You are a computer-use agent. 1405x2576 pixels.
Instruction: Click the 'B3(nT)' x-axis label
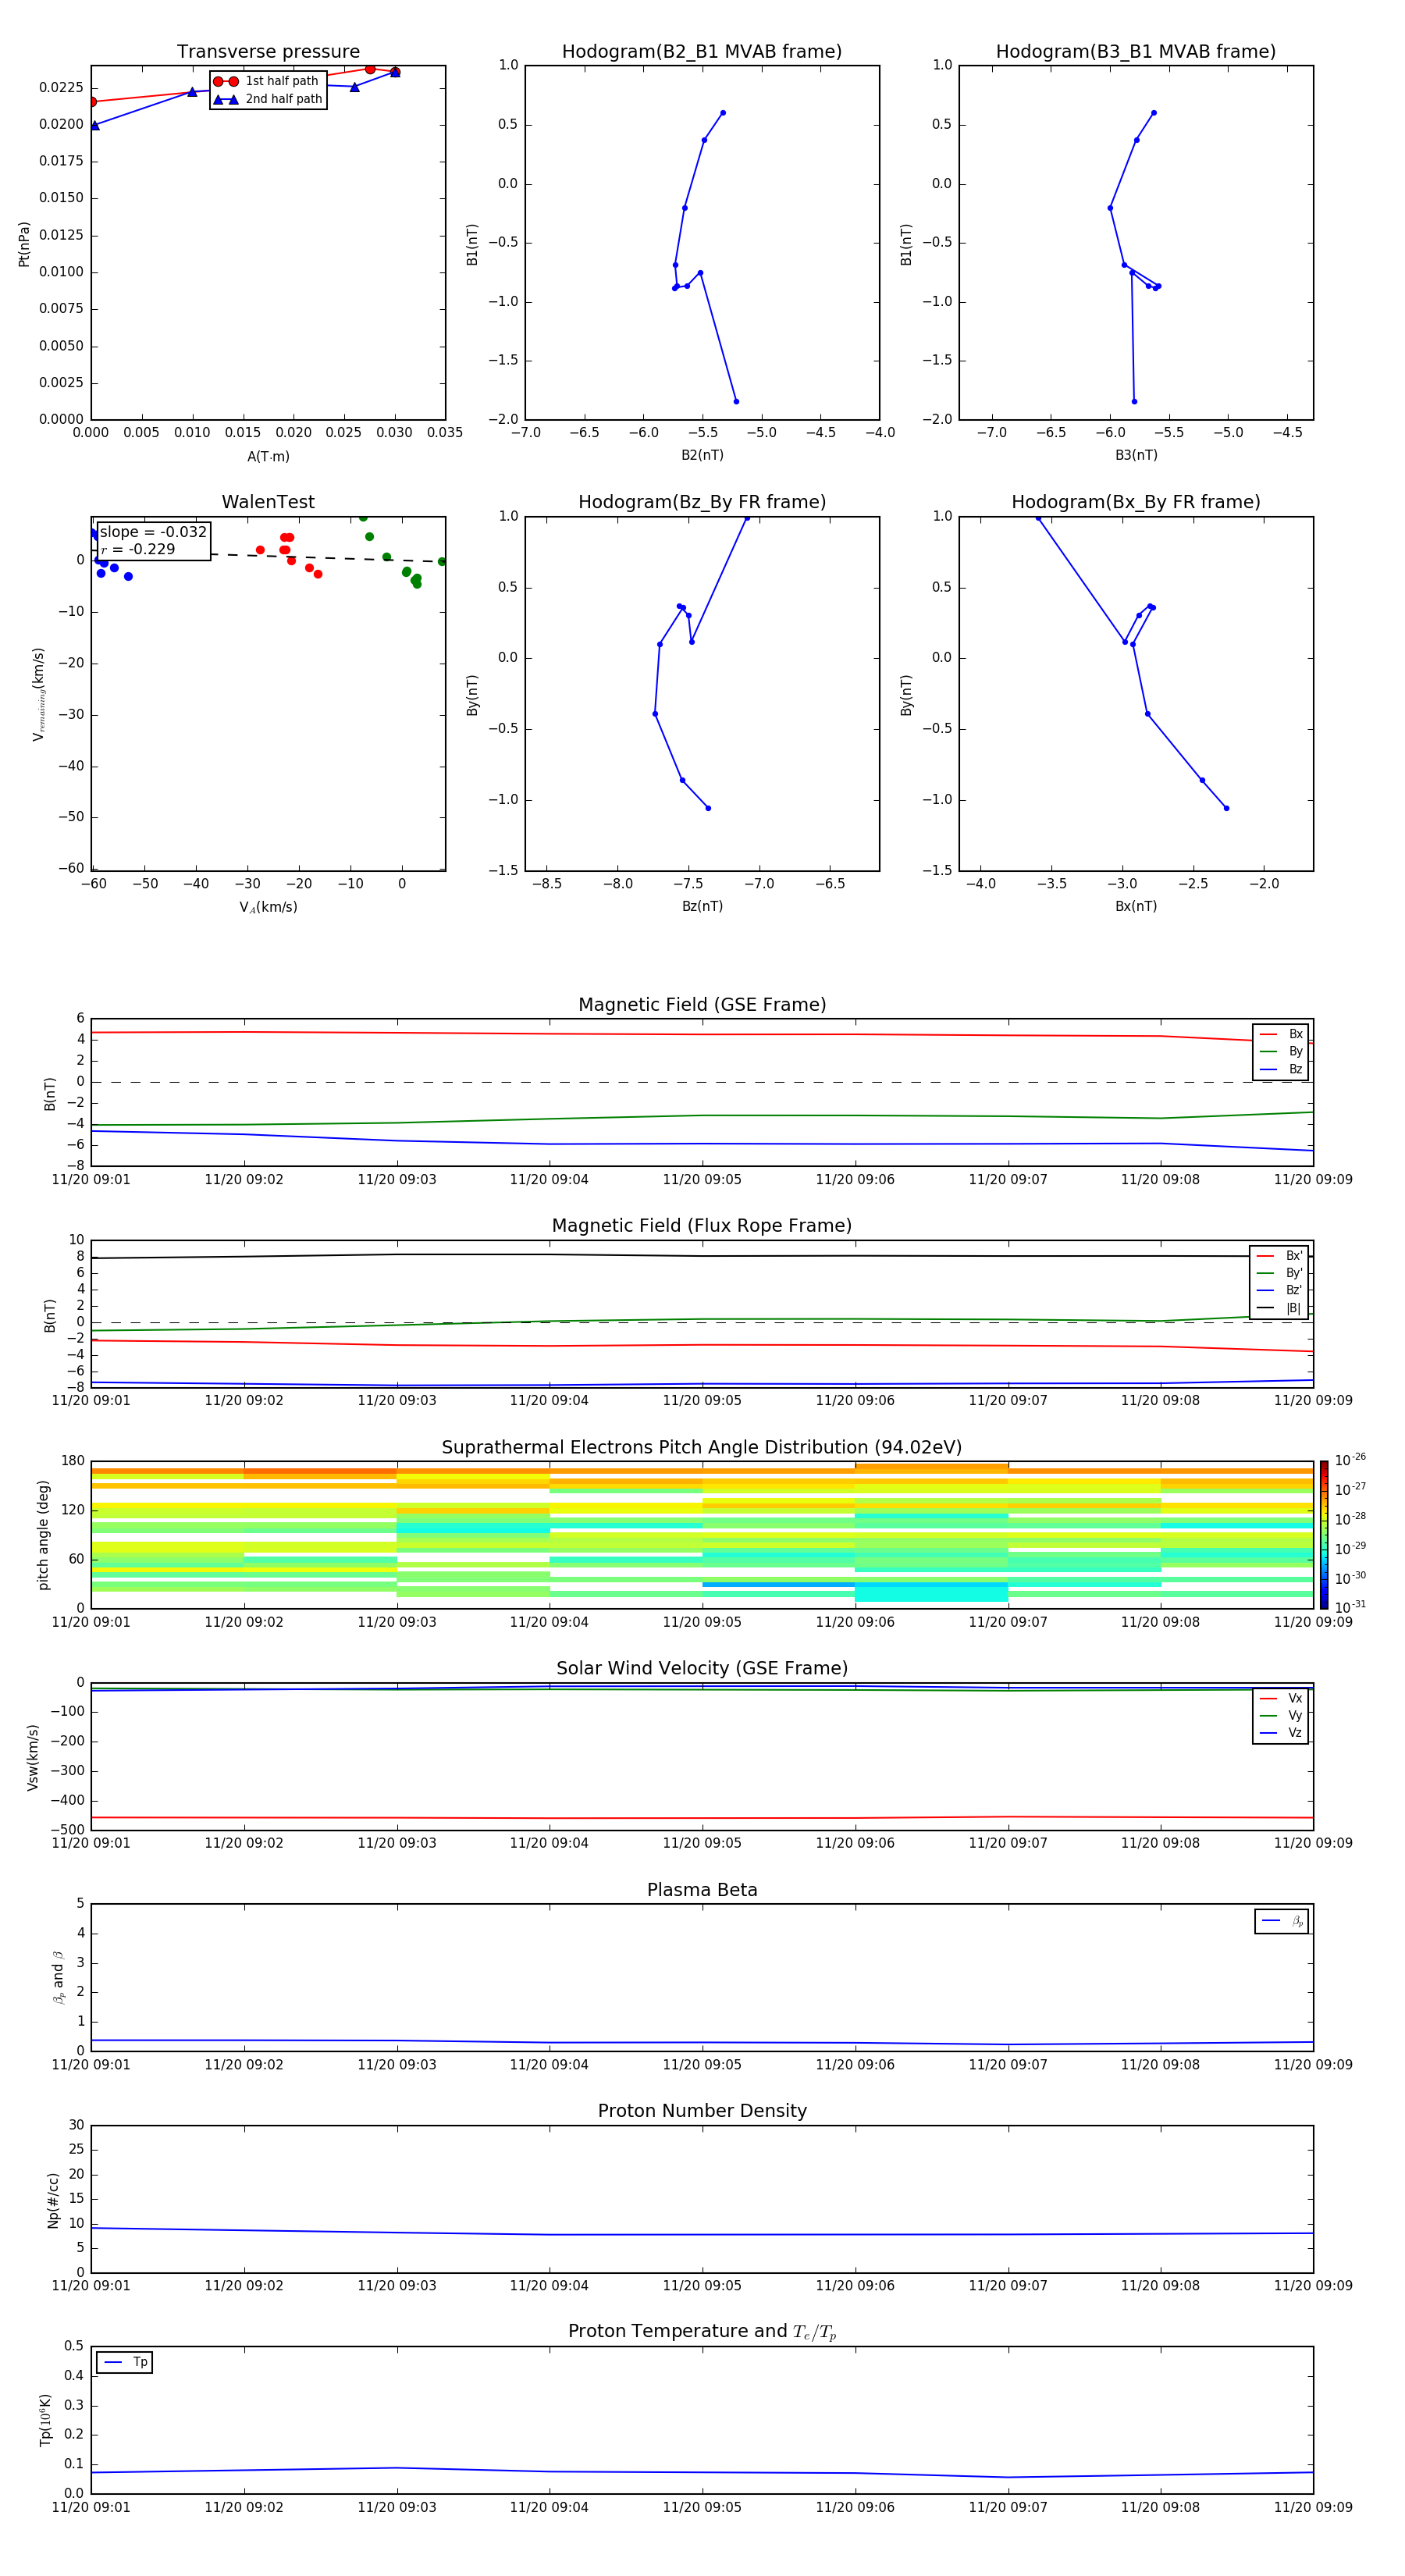pyautogui.click(x=1136, y=455)
